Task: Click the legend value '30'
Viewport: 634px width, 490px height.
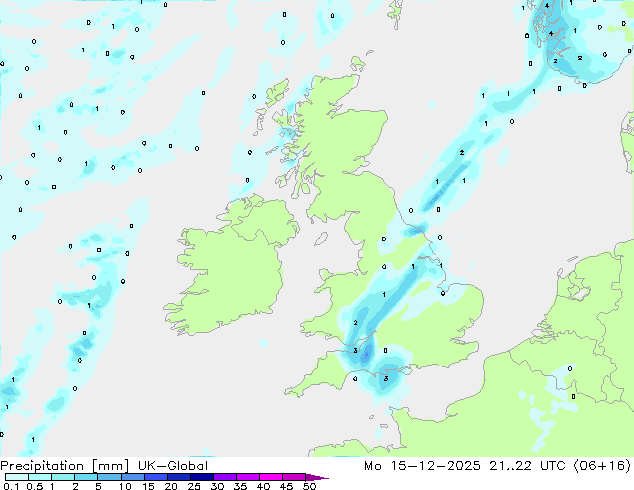Action: coord(217,486)
